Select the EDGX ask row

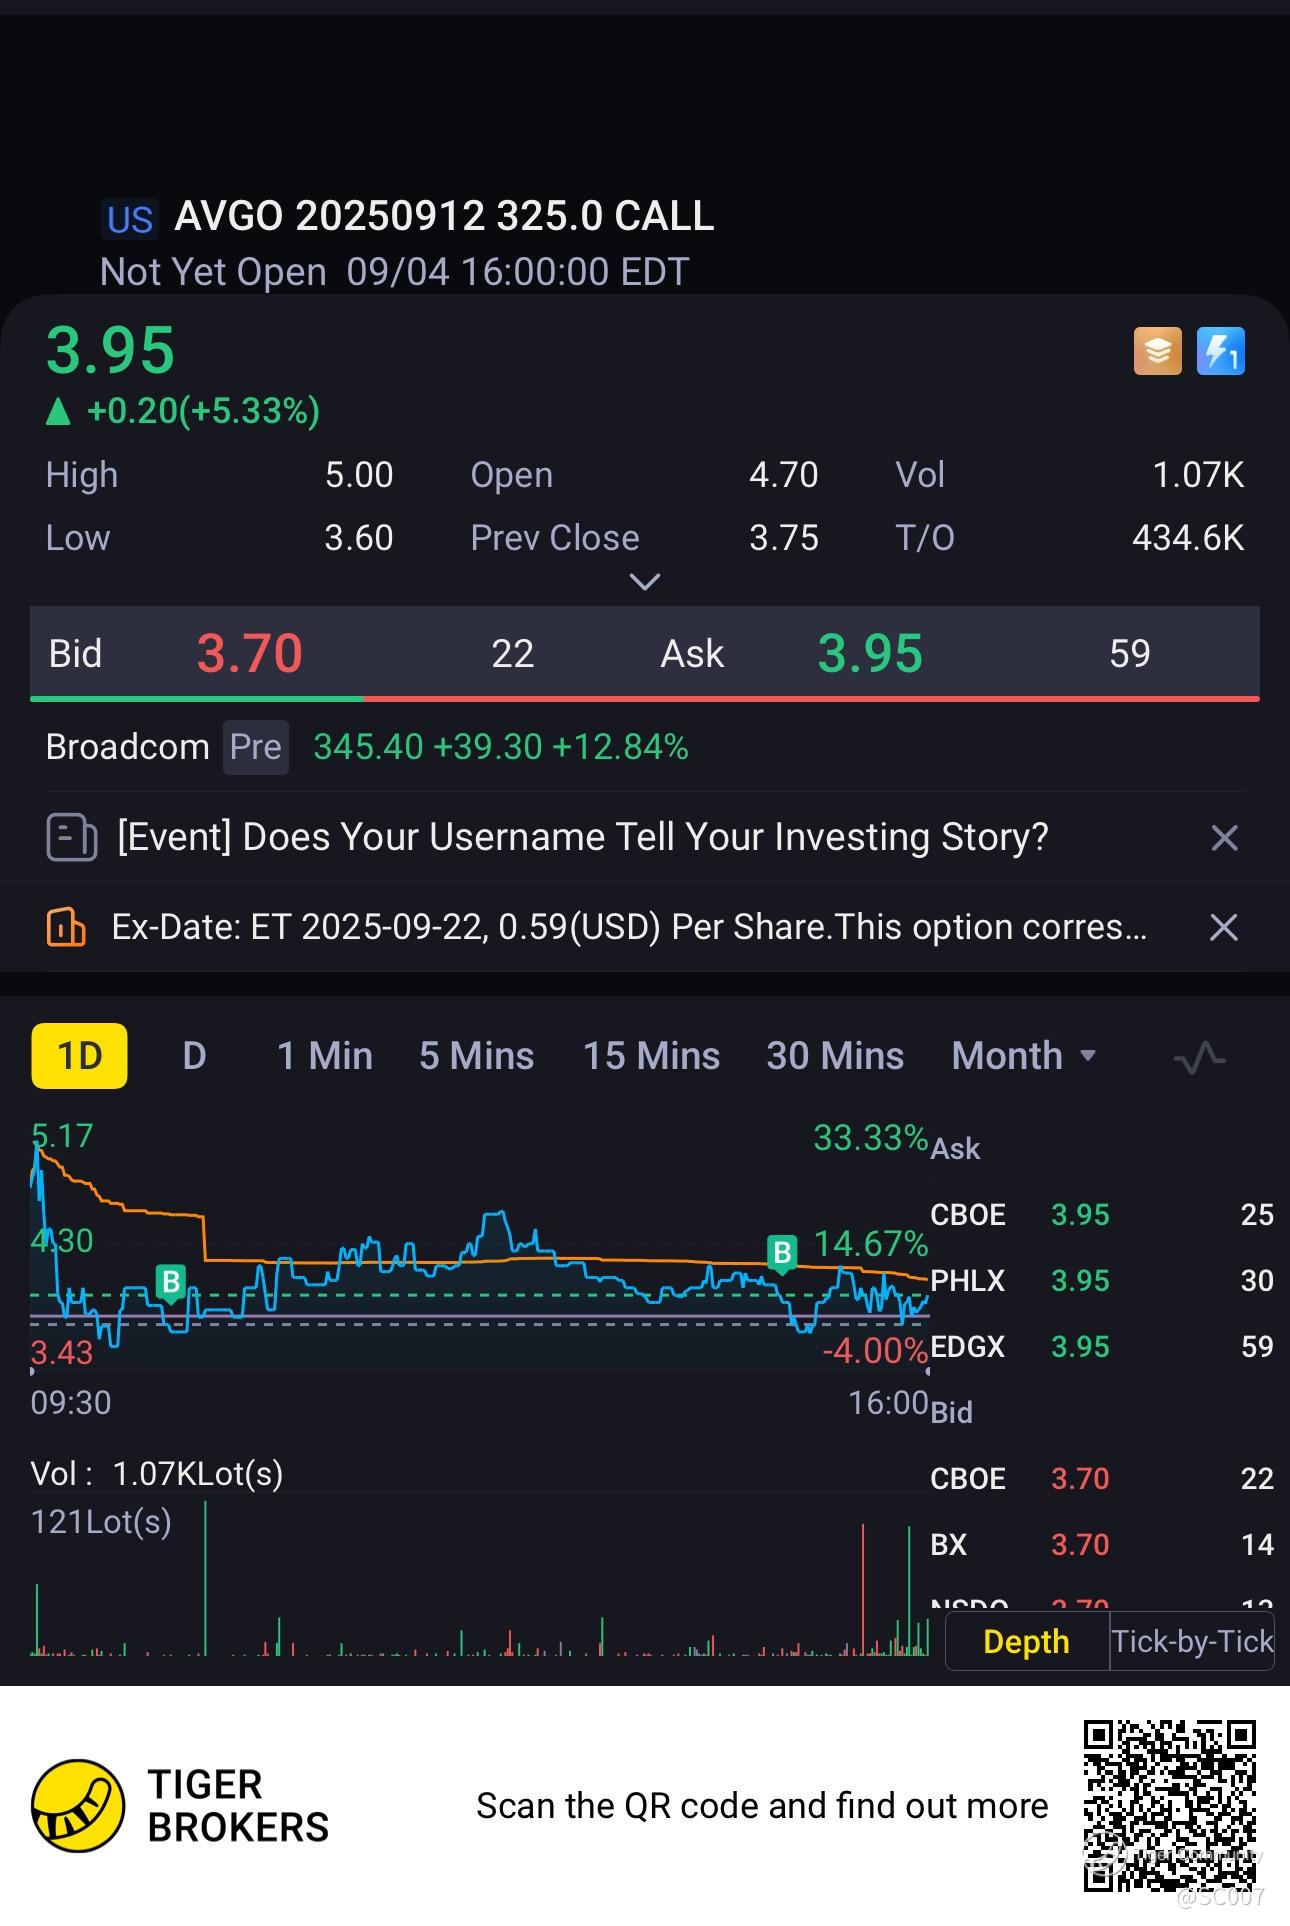1102,1347
